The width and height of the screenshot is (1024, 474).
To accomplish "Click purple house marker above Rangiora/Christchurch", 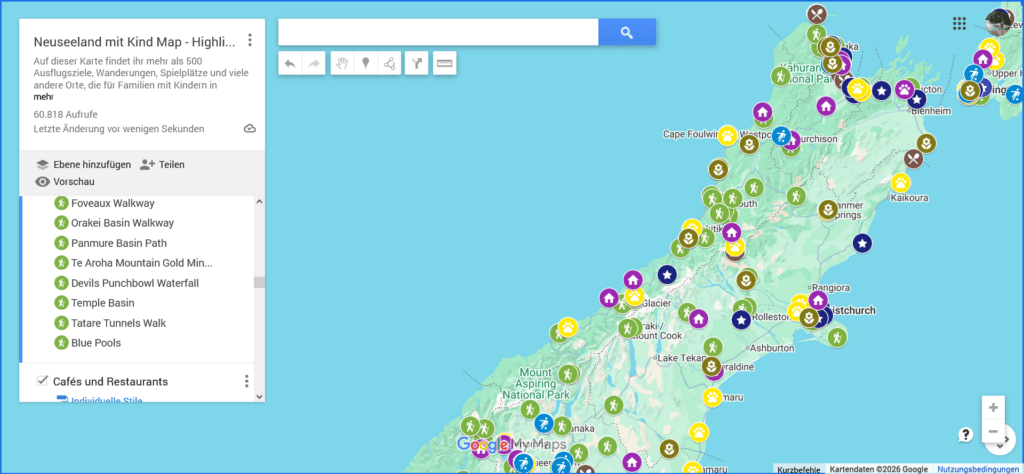I will pos(818,300).
